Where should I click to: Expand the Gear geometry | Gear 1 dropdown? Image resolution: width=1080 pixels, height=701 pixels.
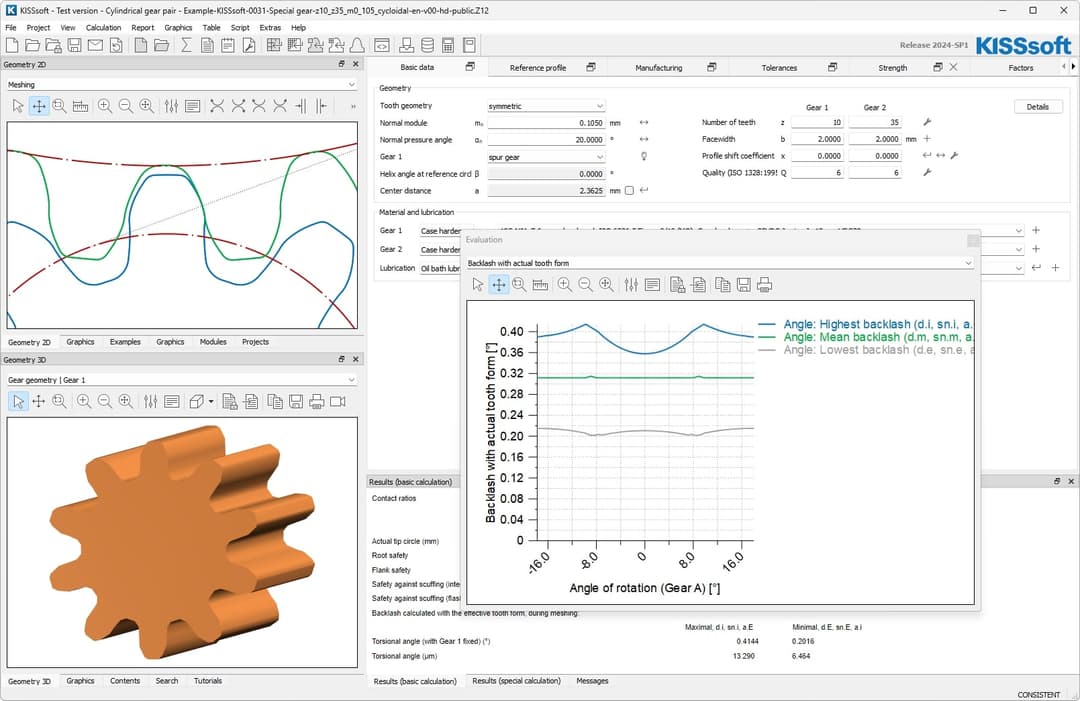(x=181, y=380)
